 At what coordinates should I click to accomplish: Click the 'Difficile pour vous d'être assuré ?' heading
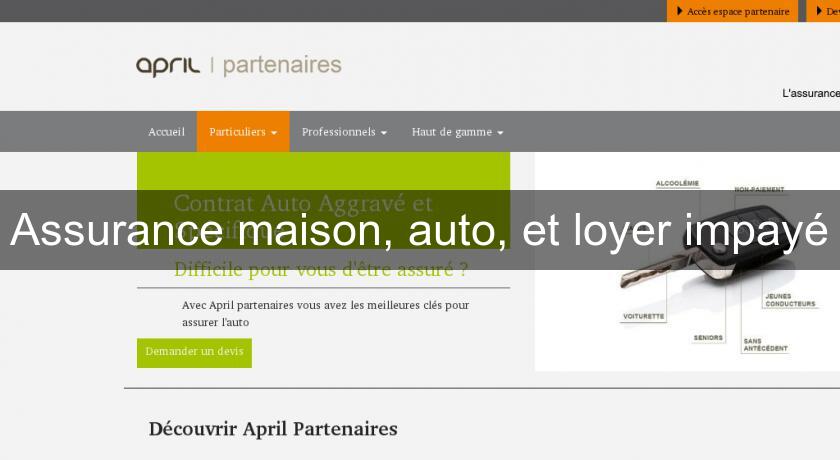(321, 269)
